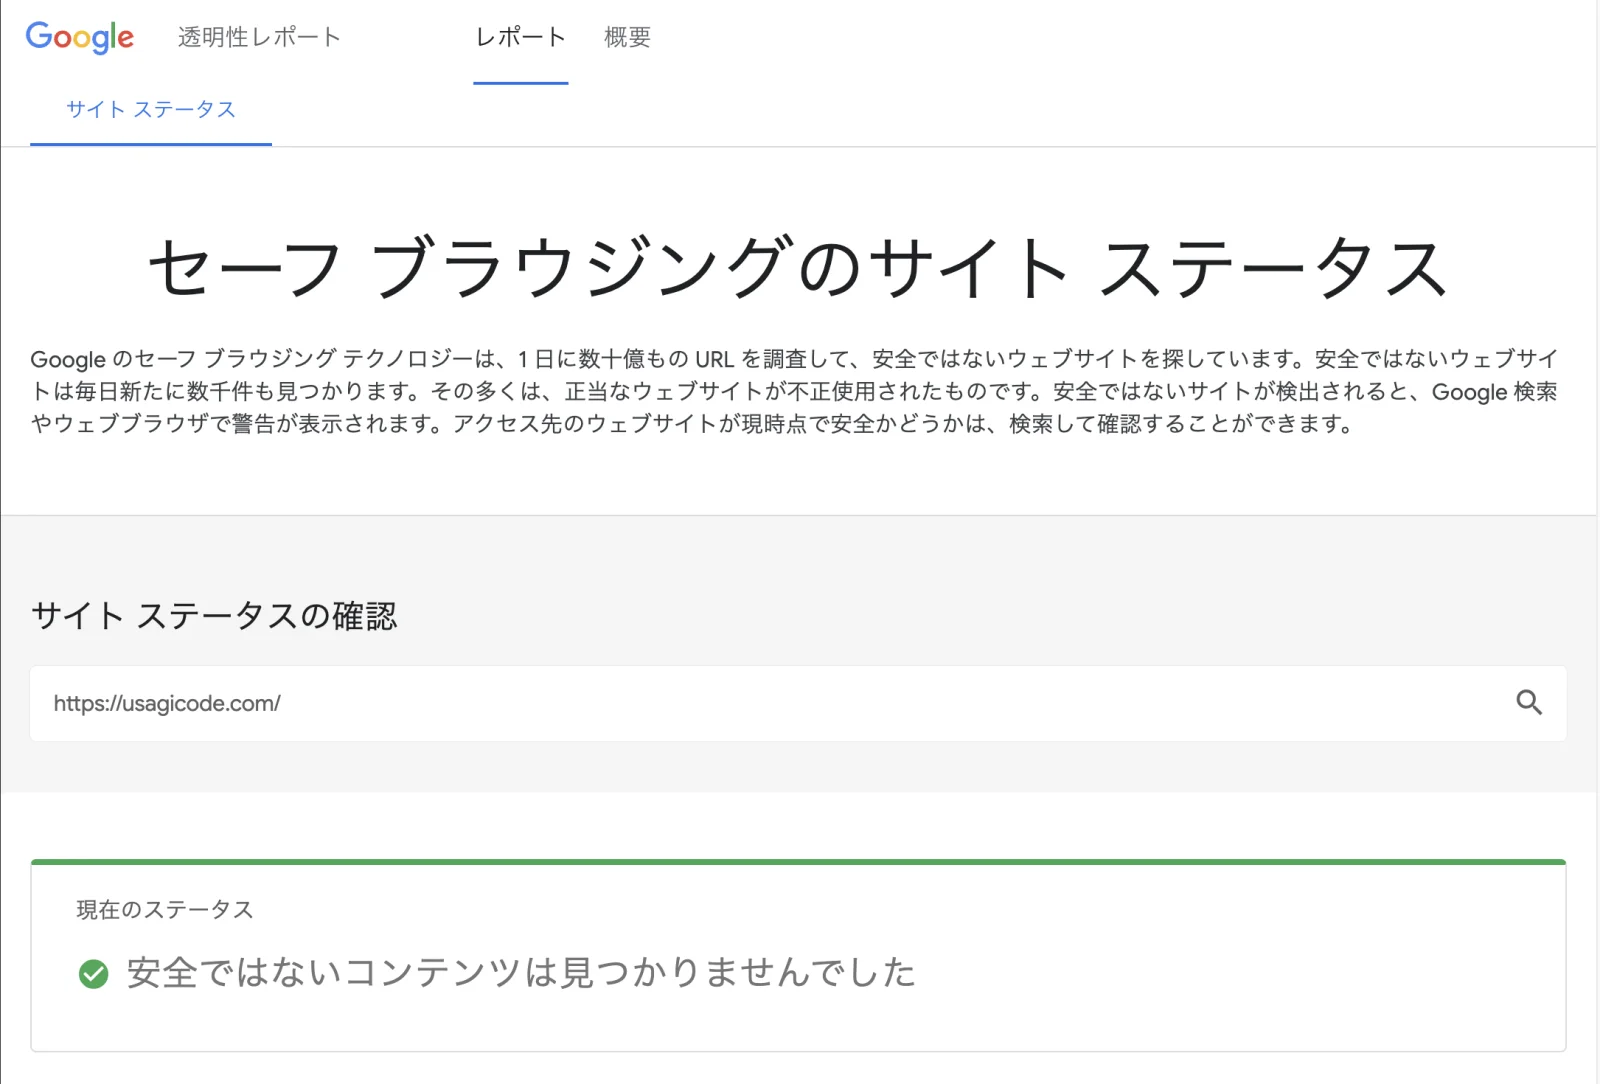Switch to the レポート tab
The image size is (1600, 1084).
point(521,37)
